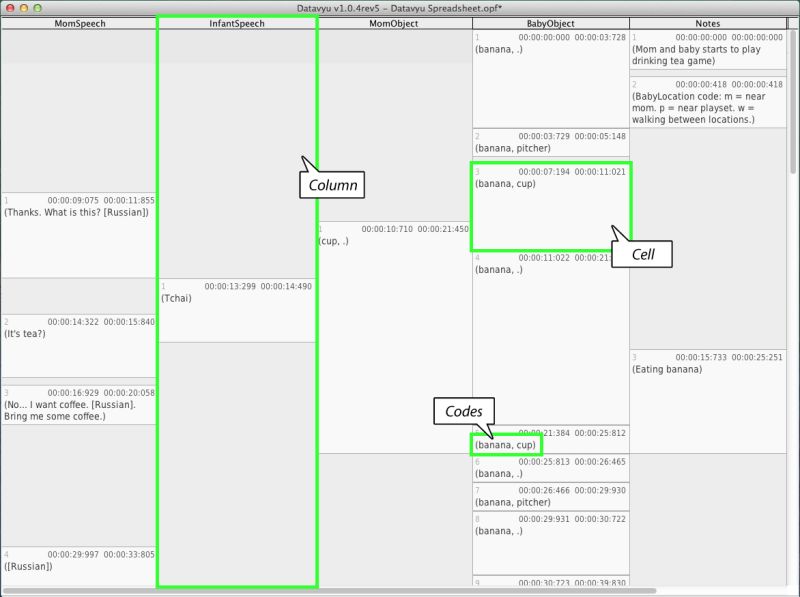This screenshot has width=800, height=597.
Task: Select the MomObject column header
Action: (393, 21)
